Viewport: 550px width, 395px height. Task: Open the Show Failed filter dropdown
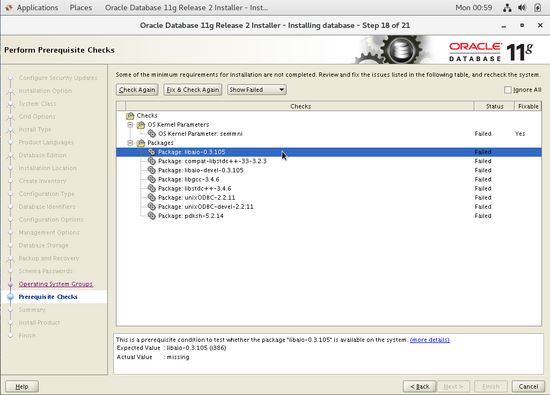(257, 90)
